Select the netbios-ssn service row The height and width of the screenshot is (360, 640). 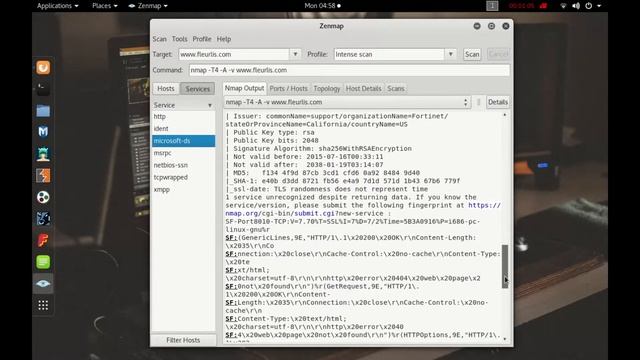tap(183, 165)
